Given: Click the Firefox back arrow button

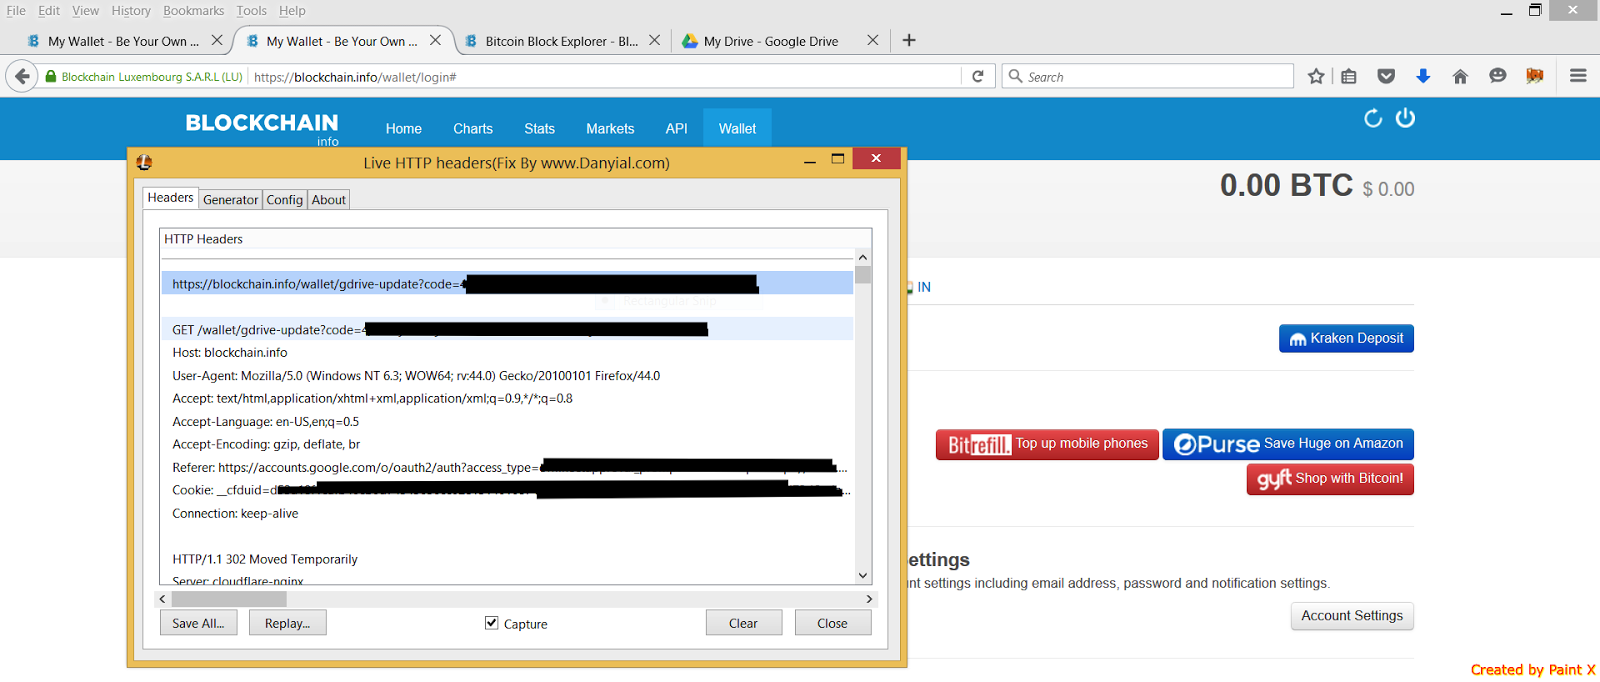Looking at the screenshot, I should point(22,76).
